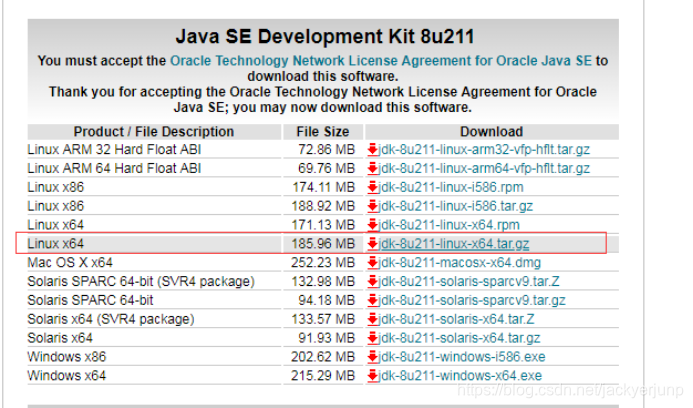The image size is (693, 408).
Task: Download the jdk-8u211-linux-i586.tar.gz link
Action: pos(456,206)
